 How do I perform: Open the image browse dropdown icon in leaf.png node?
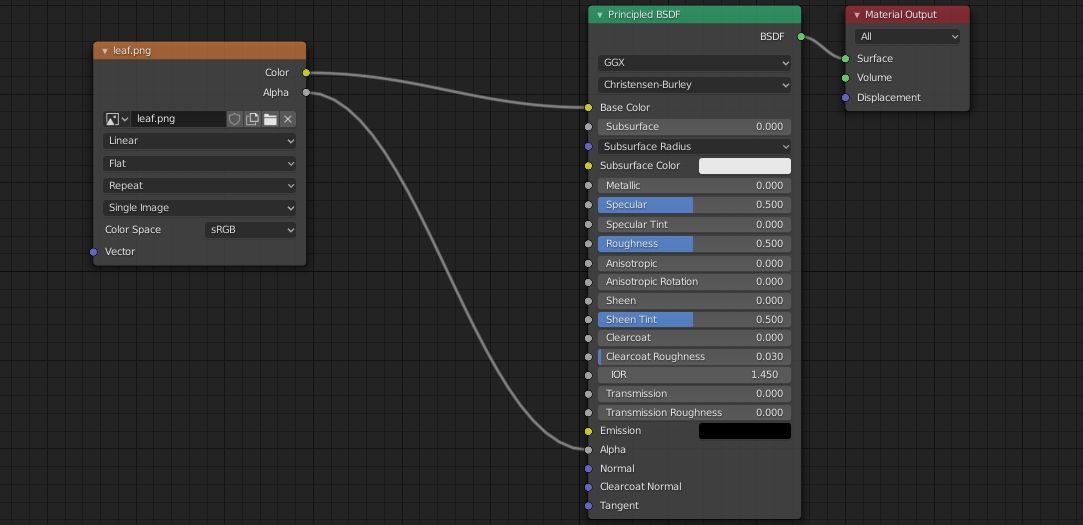[117, 119]
